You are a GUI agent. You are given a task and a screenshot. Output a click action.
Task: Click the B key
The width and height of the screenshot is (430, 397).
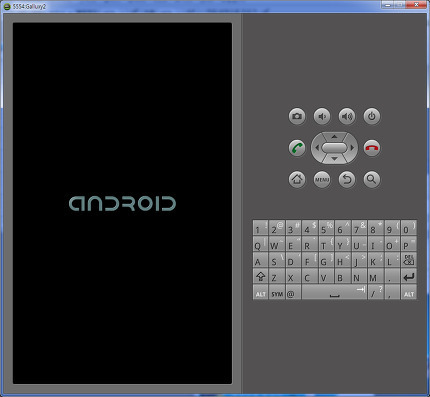(x=343, y=276)
